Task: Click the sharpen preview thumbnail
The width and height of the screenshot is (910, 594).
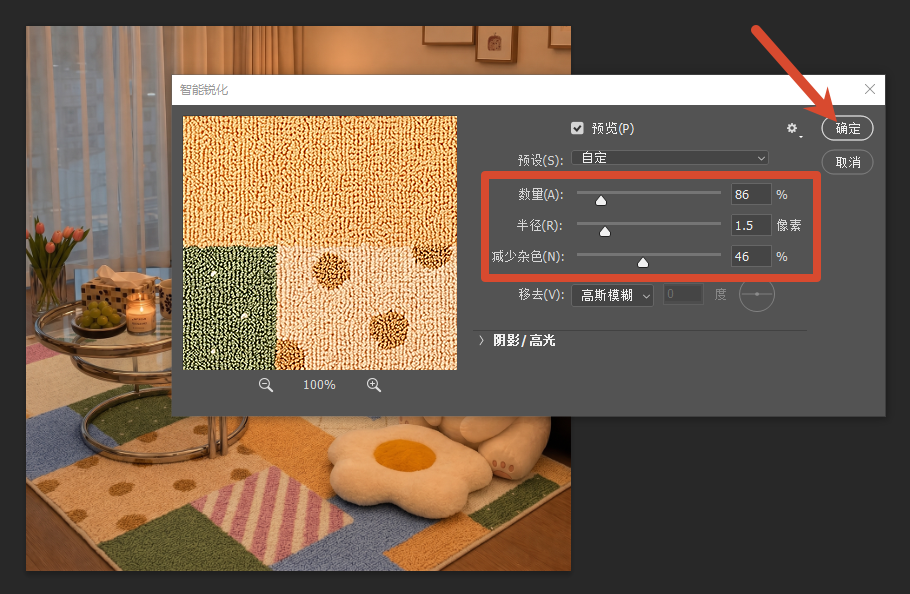Action: pyautogui.click(x=320, y=243)
